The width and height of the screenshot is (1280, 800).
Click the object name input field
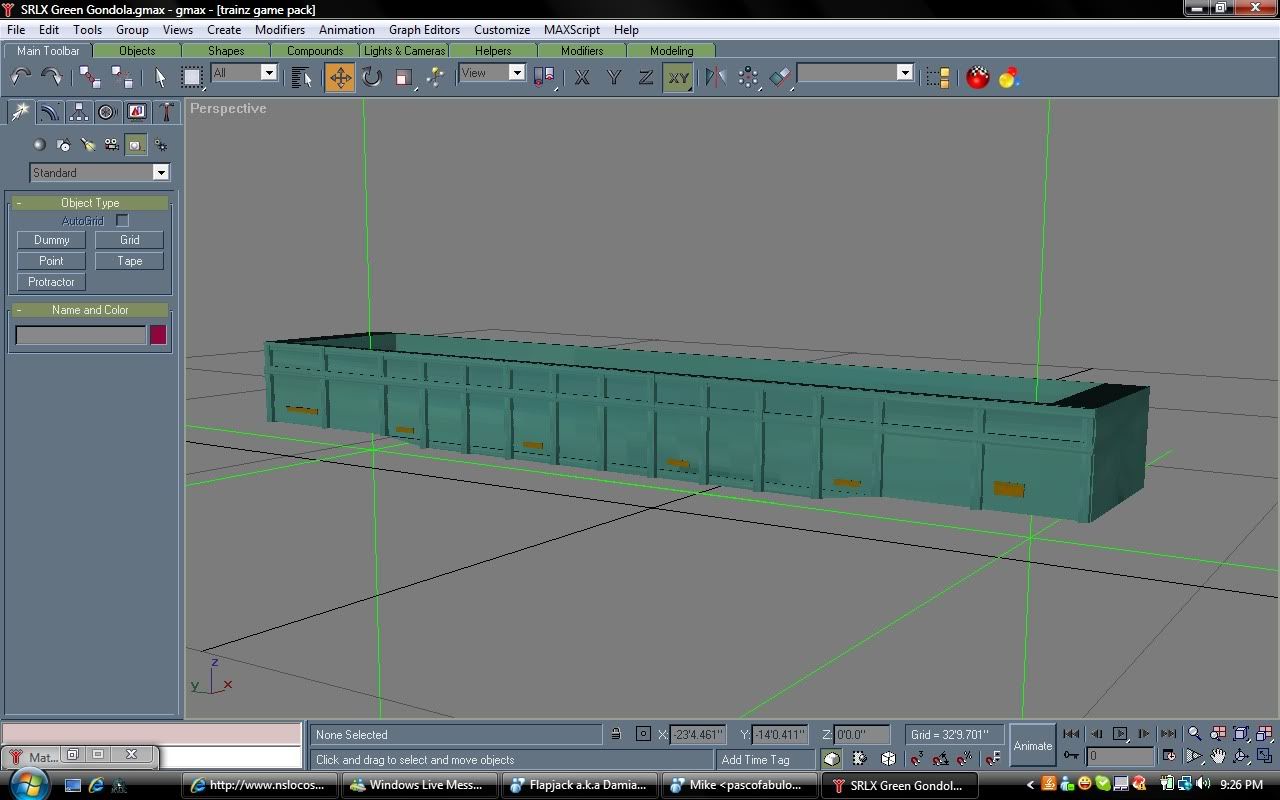81,336
